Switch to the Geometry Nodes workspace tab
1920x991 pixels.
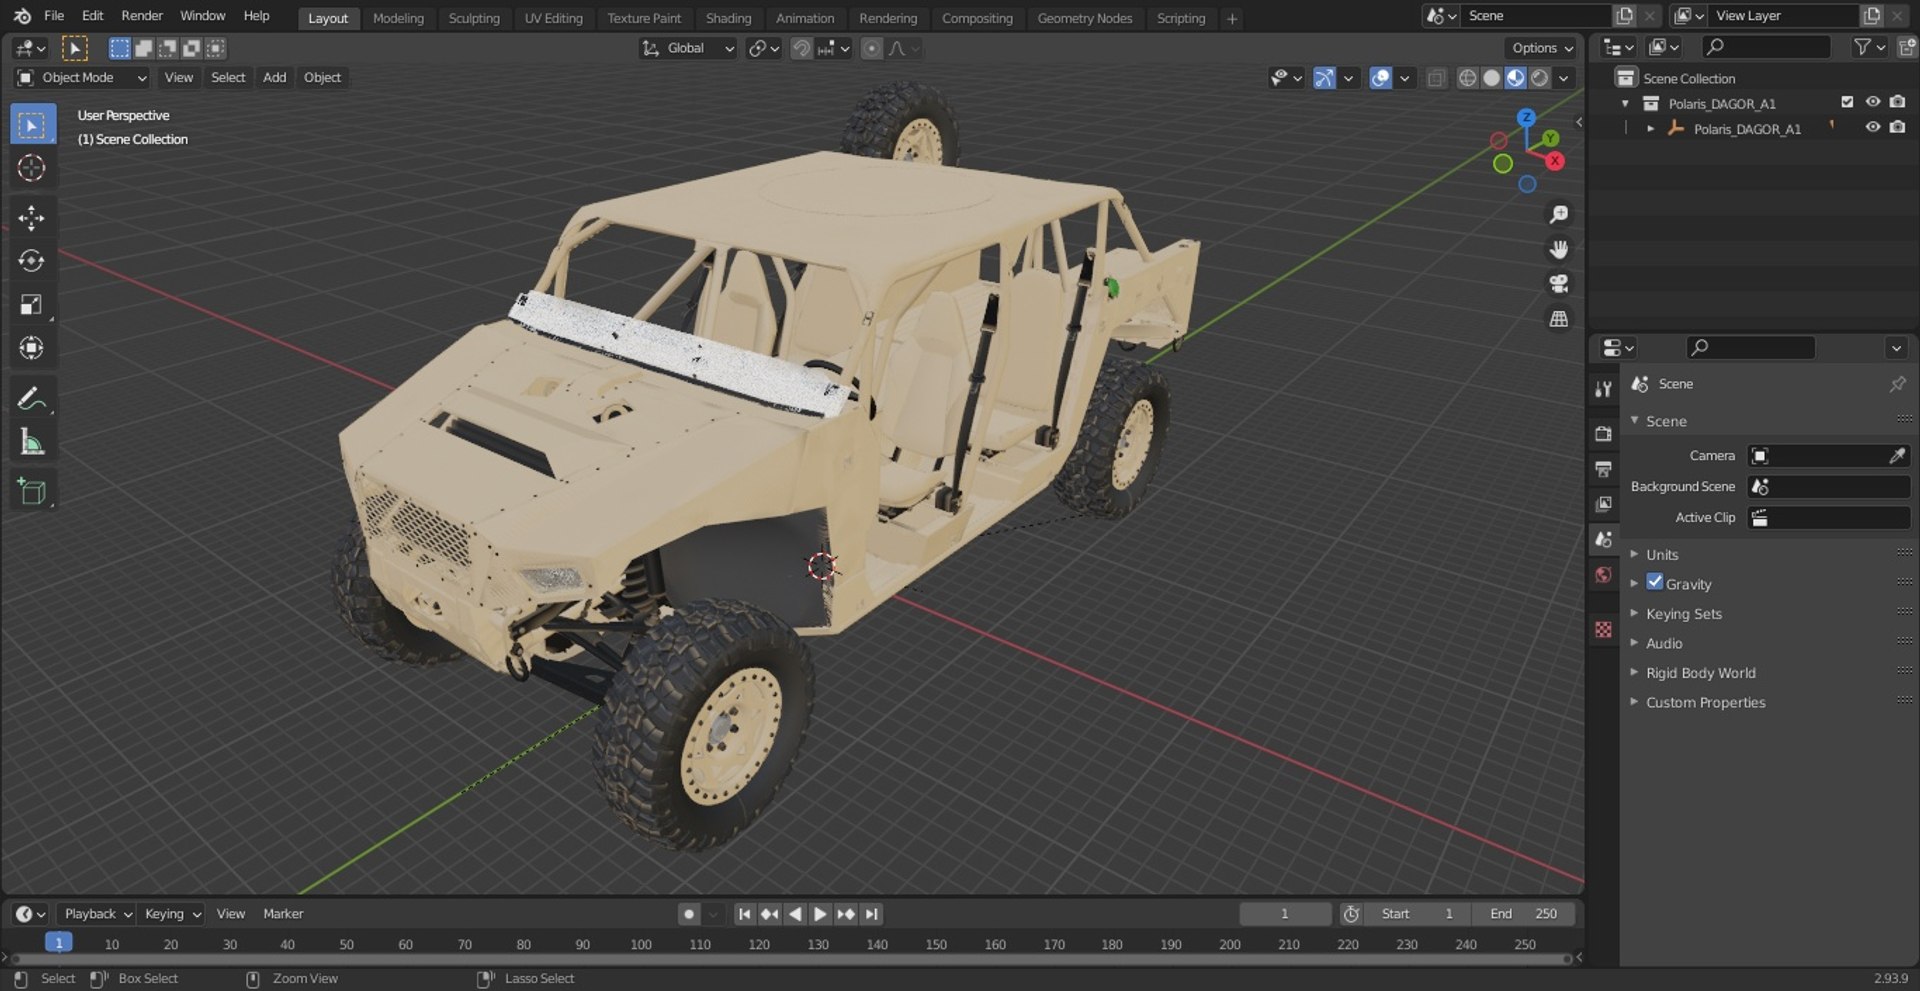tap(1084, 18)
